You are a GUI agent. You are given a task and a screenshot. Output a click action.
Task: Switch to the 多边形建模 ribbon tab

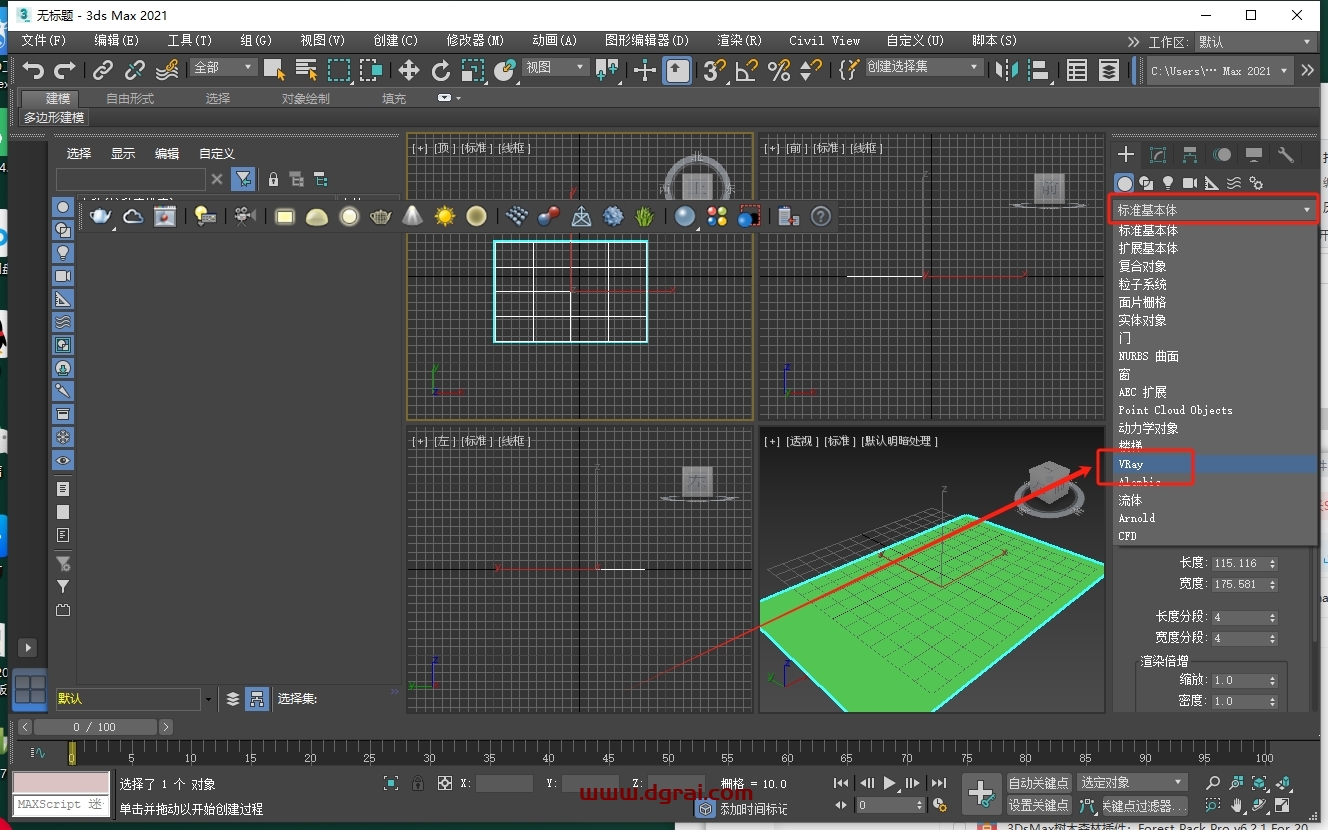pos(51,117)
